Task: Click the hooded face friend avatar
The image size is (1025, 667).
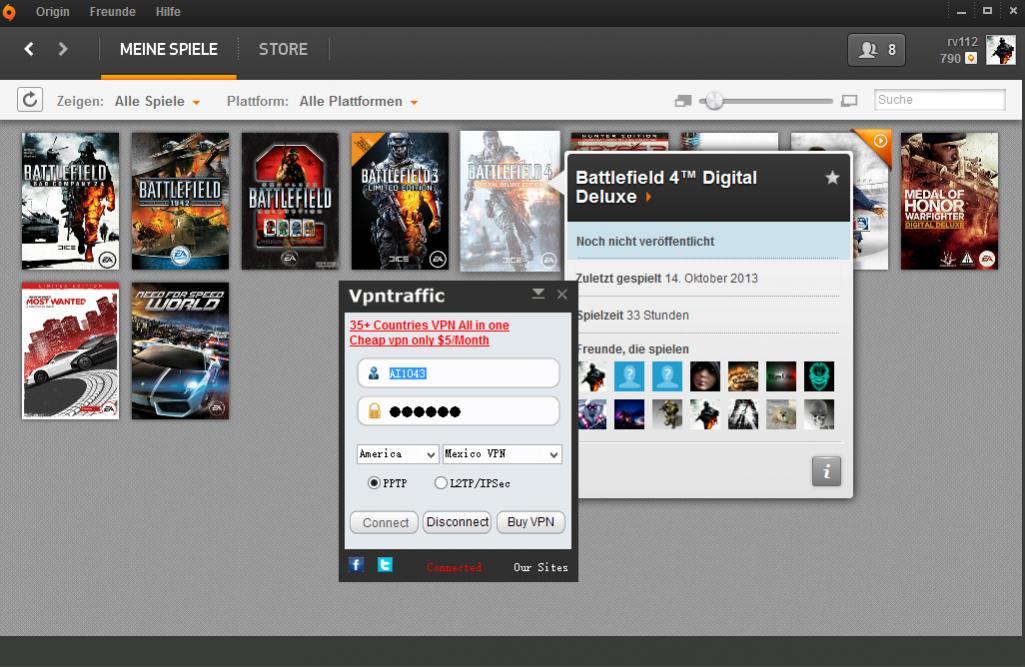Action: [705, 377]
